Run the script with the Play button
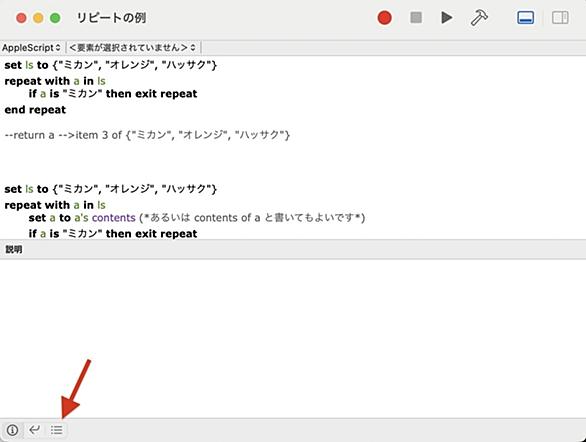 coord(446,18)
